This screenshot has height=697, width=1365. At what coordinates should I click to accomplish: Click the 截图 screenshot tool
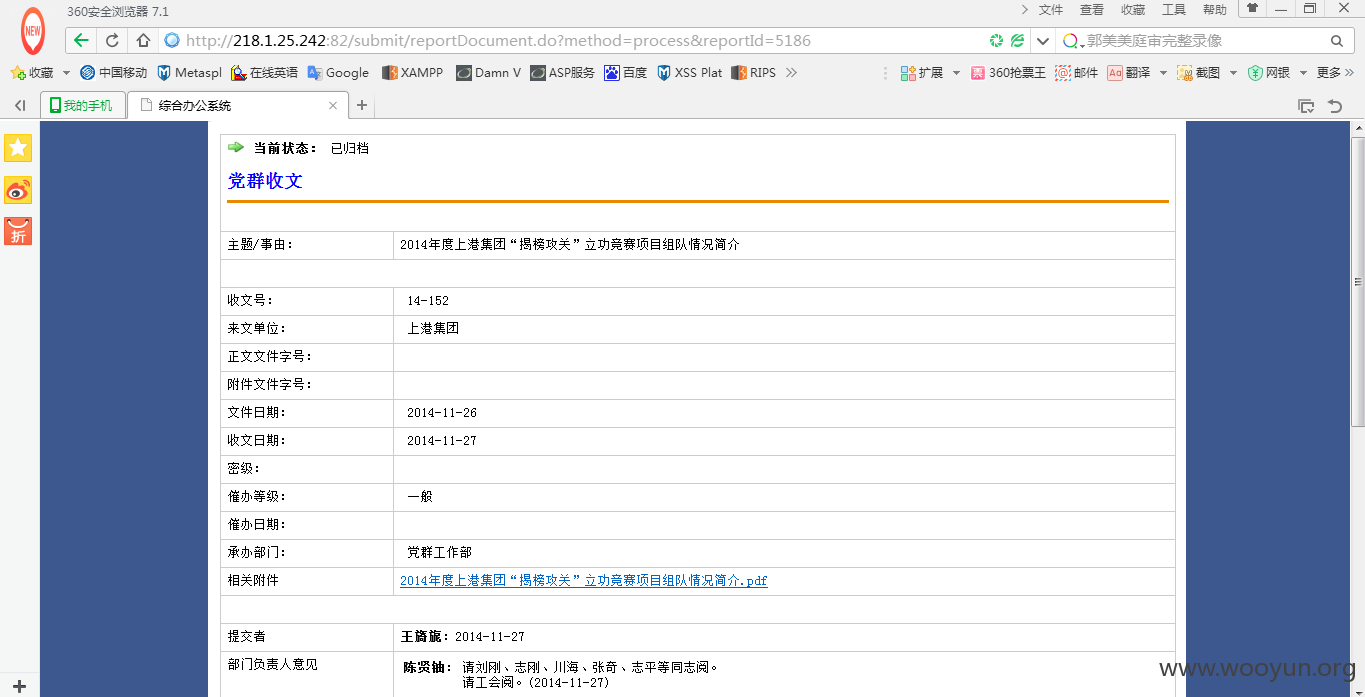coord(1198,73)
